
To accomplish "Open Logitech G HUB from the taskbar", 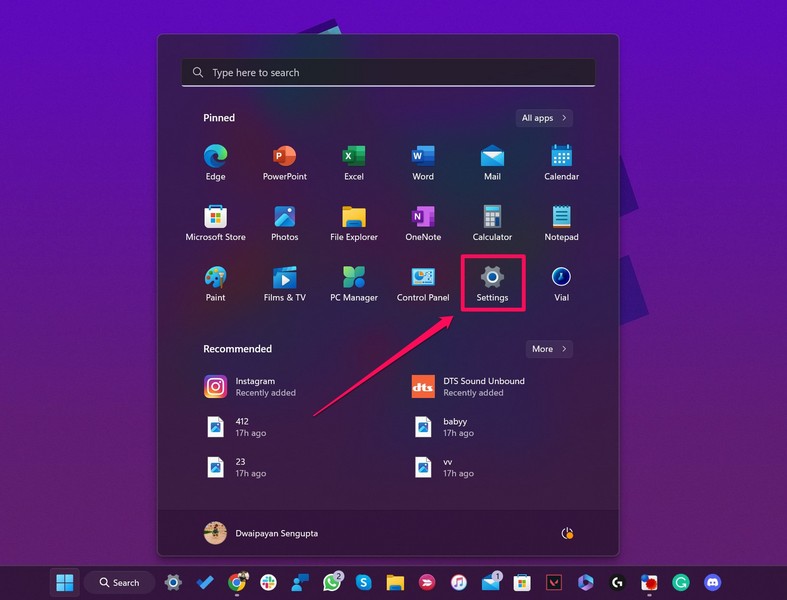I will click(x=617, y=582).
